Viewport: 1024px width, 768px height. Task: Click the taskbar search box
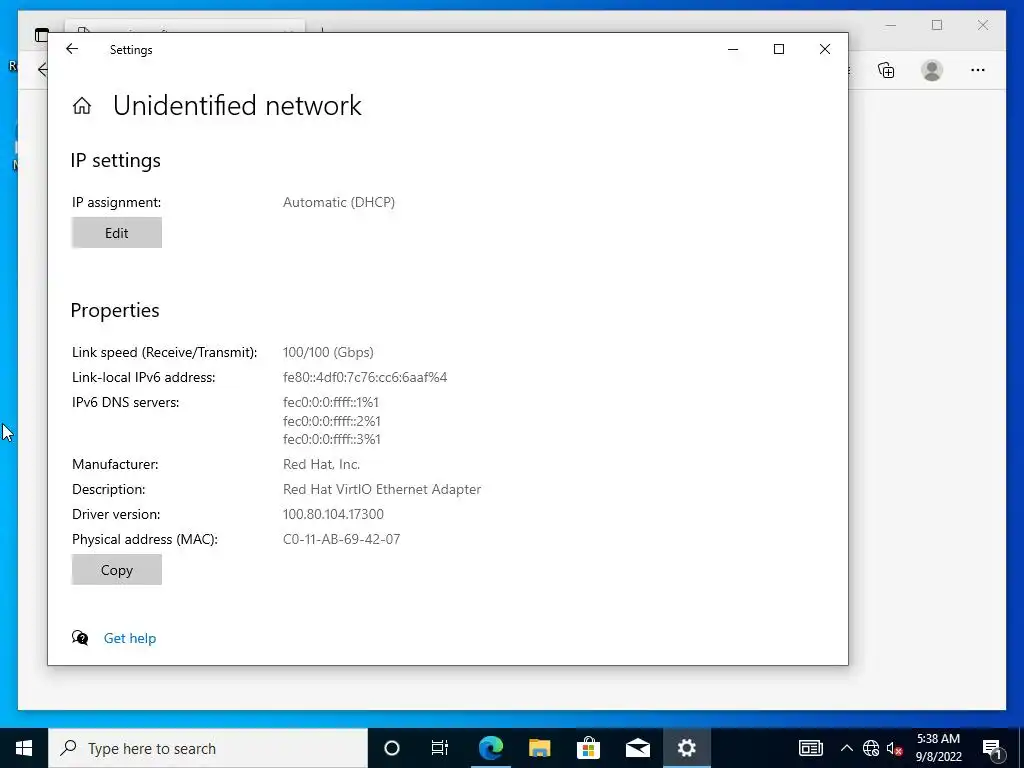click(208, 748)
